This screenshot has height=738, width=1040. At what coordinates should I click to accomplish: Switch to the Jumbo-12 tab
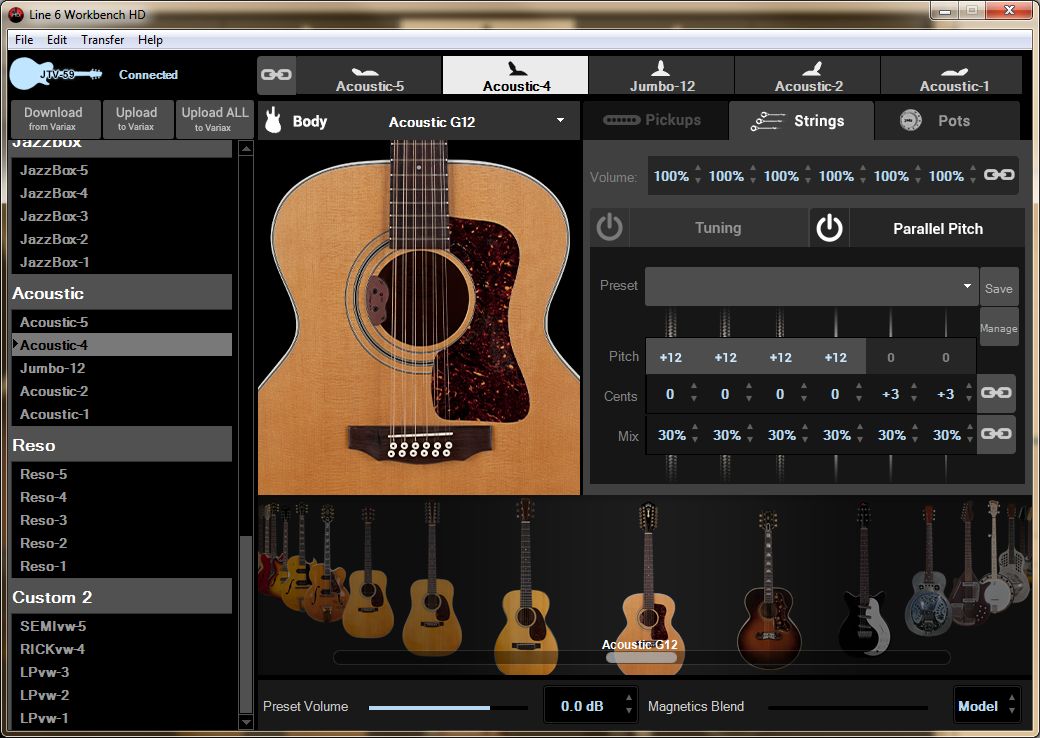click(661, 75)
